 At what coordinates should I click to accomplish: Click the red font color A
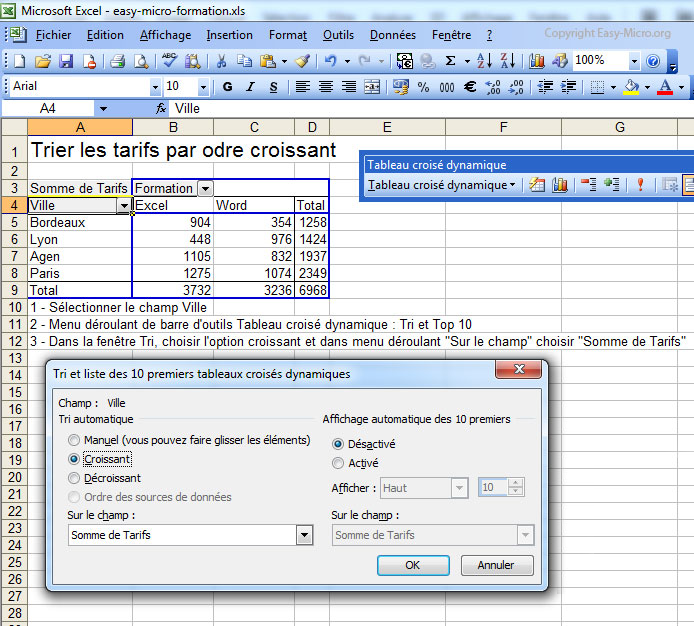pos(665,87)
